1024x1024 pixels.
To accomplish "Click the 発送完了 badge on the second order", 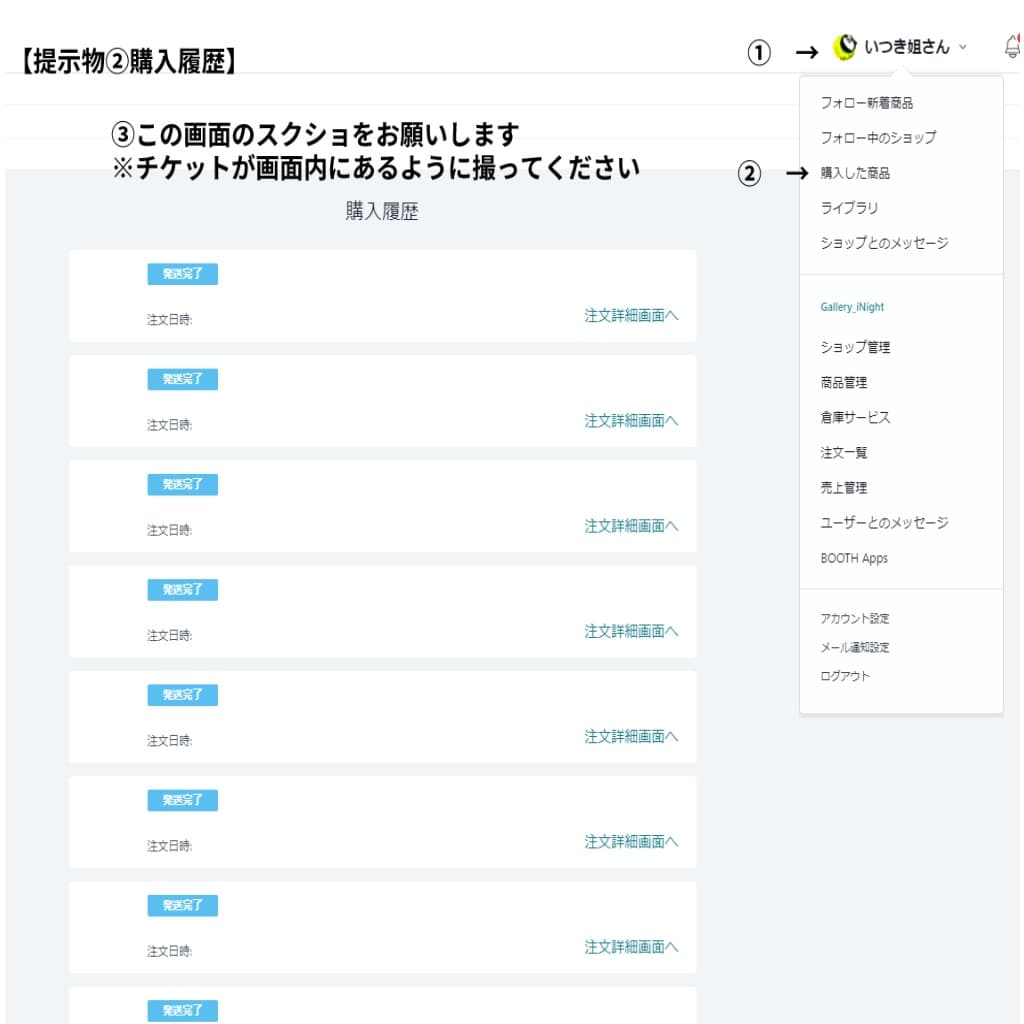I will 182,379.
